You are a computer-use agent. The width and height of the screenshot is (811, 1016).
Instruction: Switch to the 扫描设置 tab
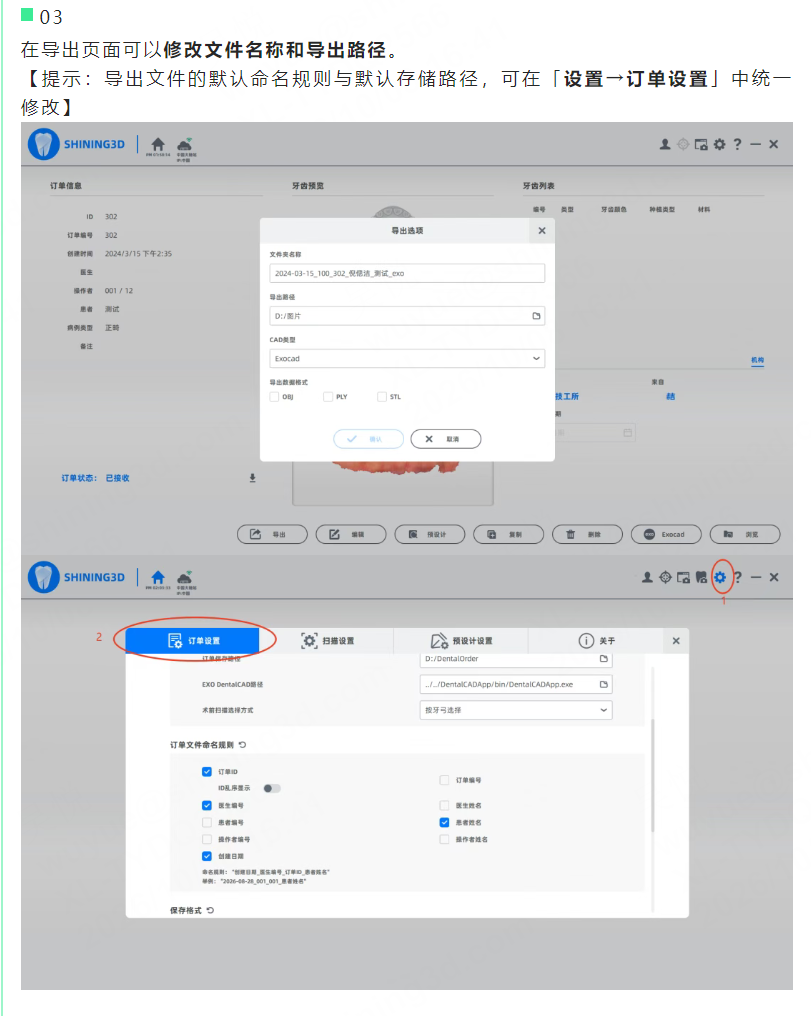pyautogui.click(x=326, y=640)
